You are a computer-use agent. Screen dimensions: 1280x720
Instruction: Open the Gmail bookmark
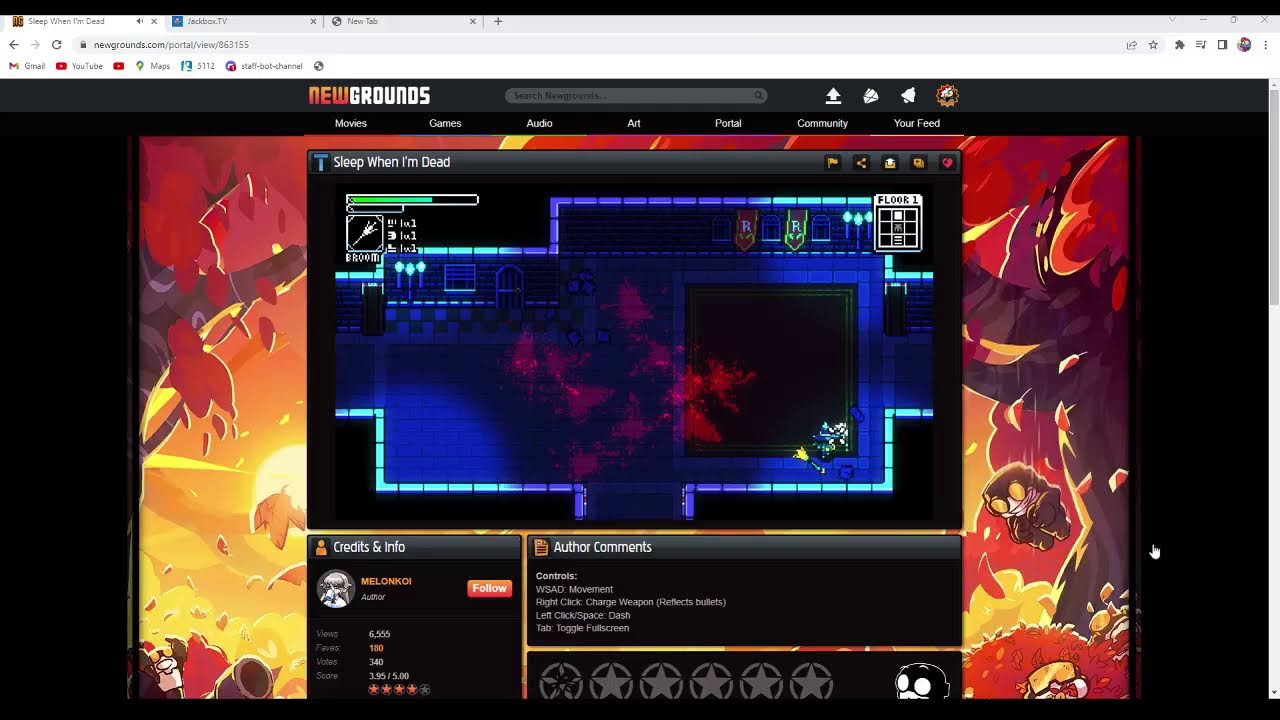[27, 66]
